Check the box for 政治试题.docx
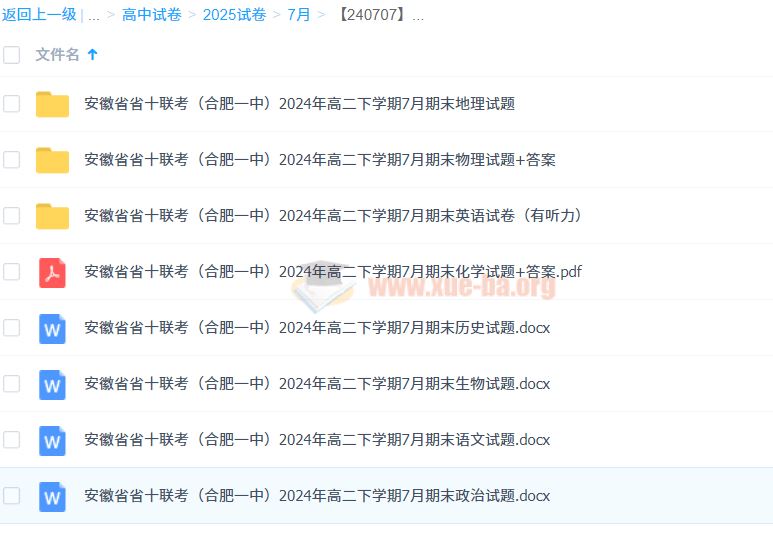Image resolution: width=773 pixels, height=541 pixels. coord(11,496)
